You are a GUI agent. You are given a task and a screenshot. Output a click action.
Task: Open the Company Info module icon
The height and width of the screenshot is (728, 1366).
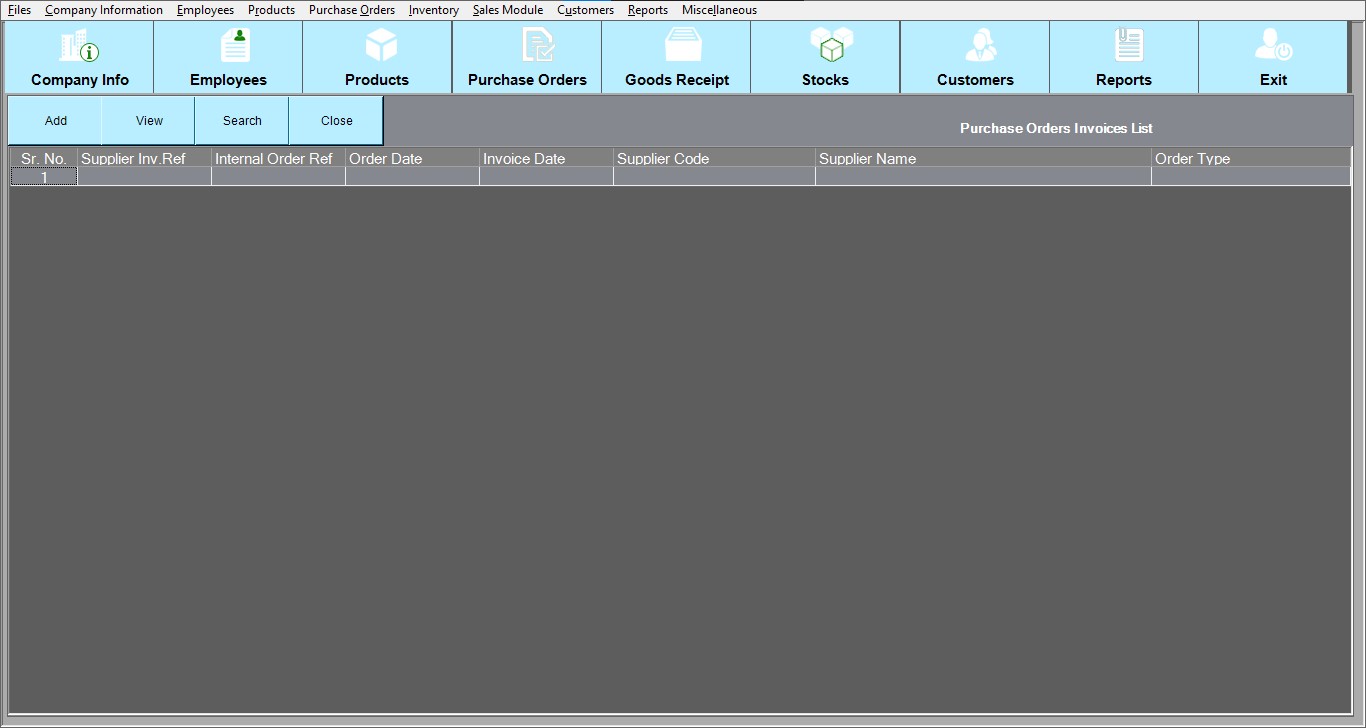tap(79, 46)
